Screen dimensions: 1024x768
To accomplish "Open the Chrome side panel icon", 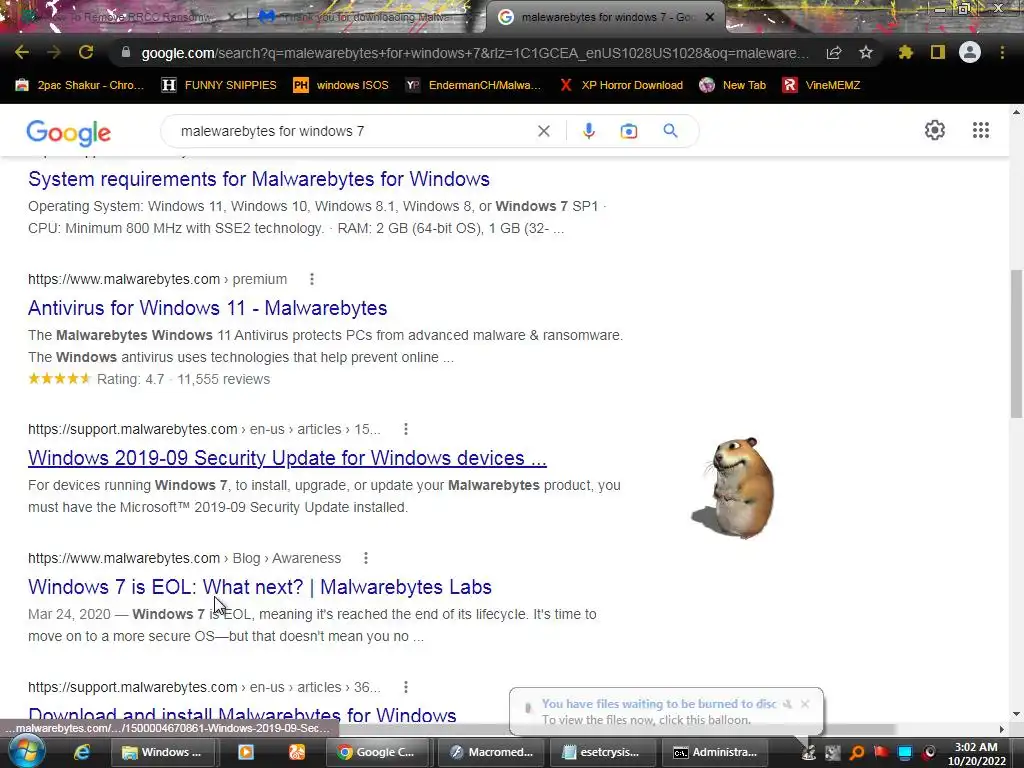I will pos(938,53).
